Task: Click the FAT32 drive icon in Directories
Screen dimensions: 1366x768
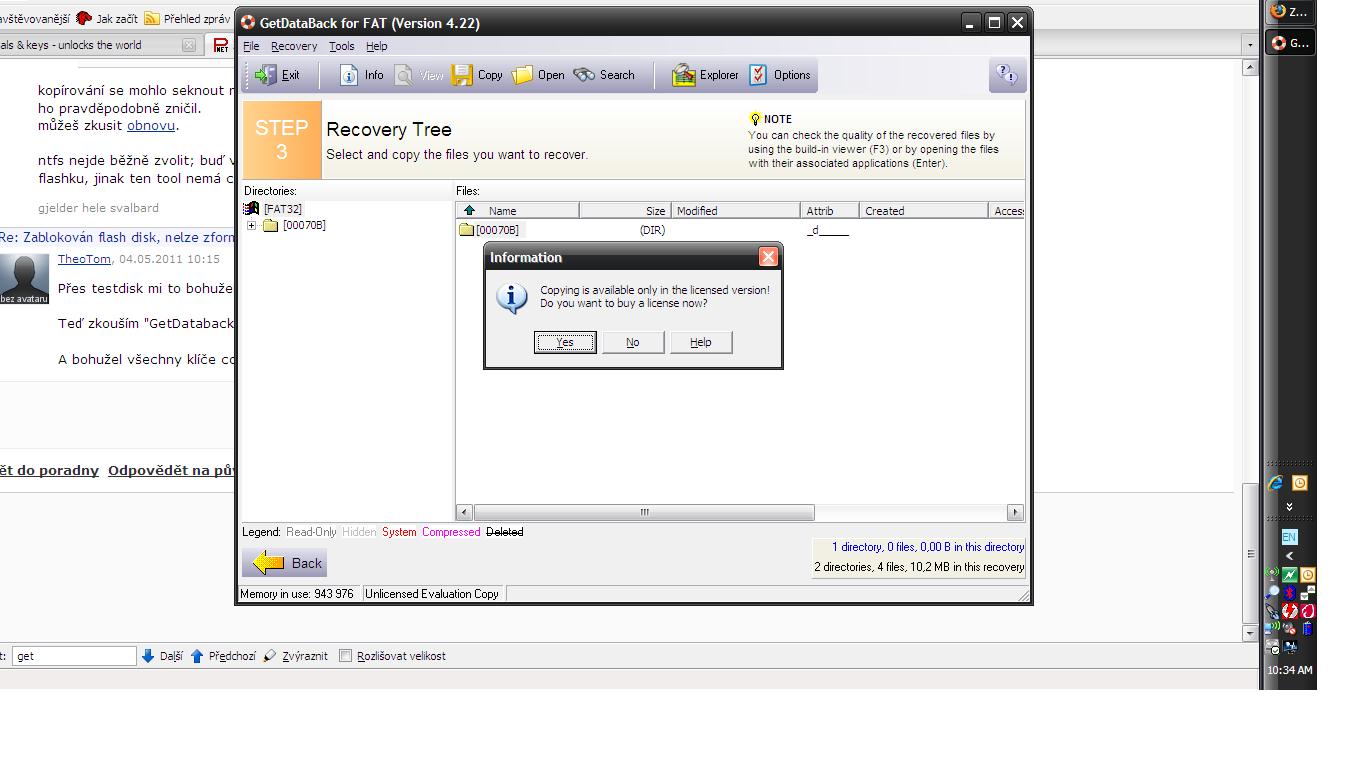Action: click(x=252, y=209)
